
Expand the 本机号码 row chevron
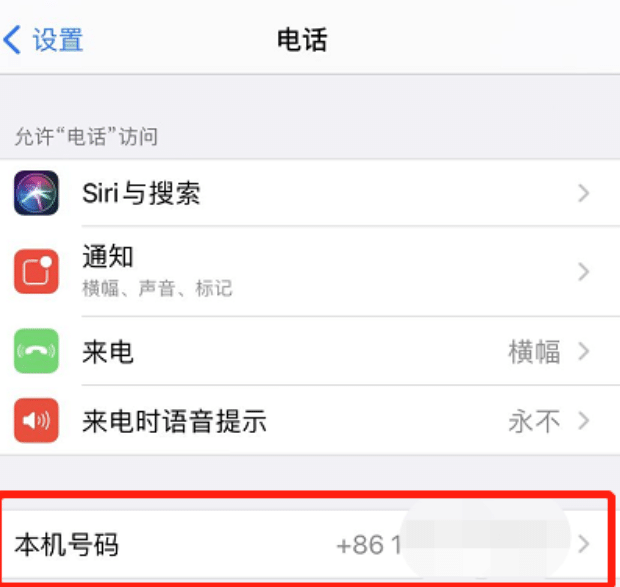tap(584, 544)
